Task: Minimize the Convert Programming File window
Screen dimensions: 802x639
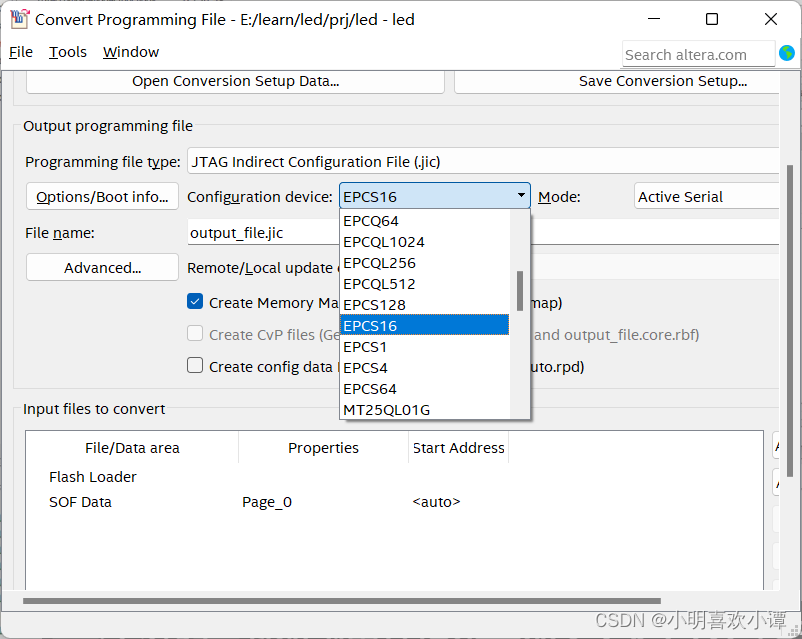Action: coord(654,19)
